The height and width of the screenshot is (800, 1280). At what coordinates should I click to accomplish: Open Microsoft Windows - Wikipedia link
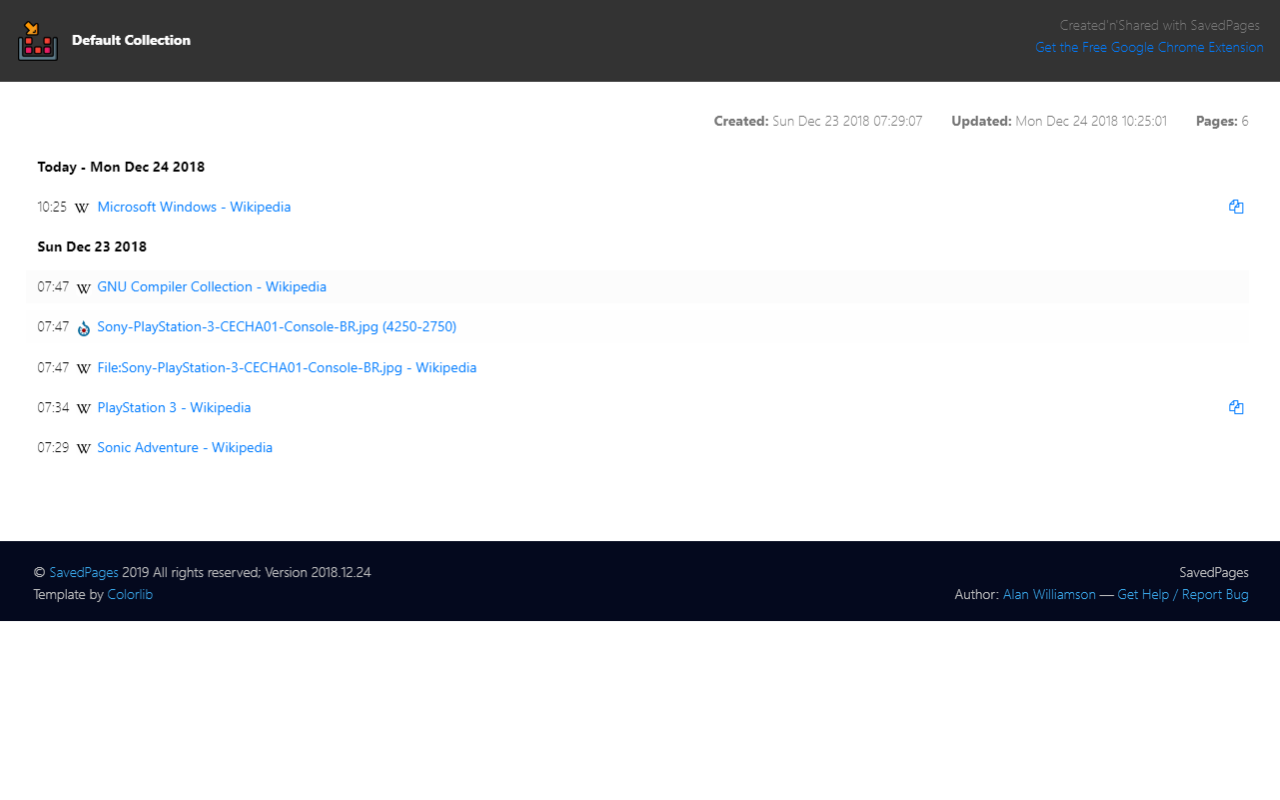coord(194,207)
